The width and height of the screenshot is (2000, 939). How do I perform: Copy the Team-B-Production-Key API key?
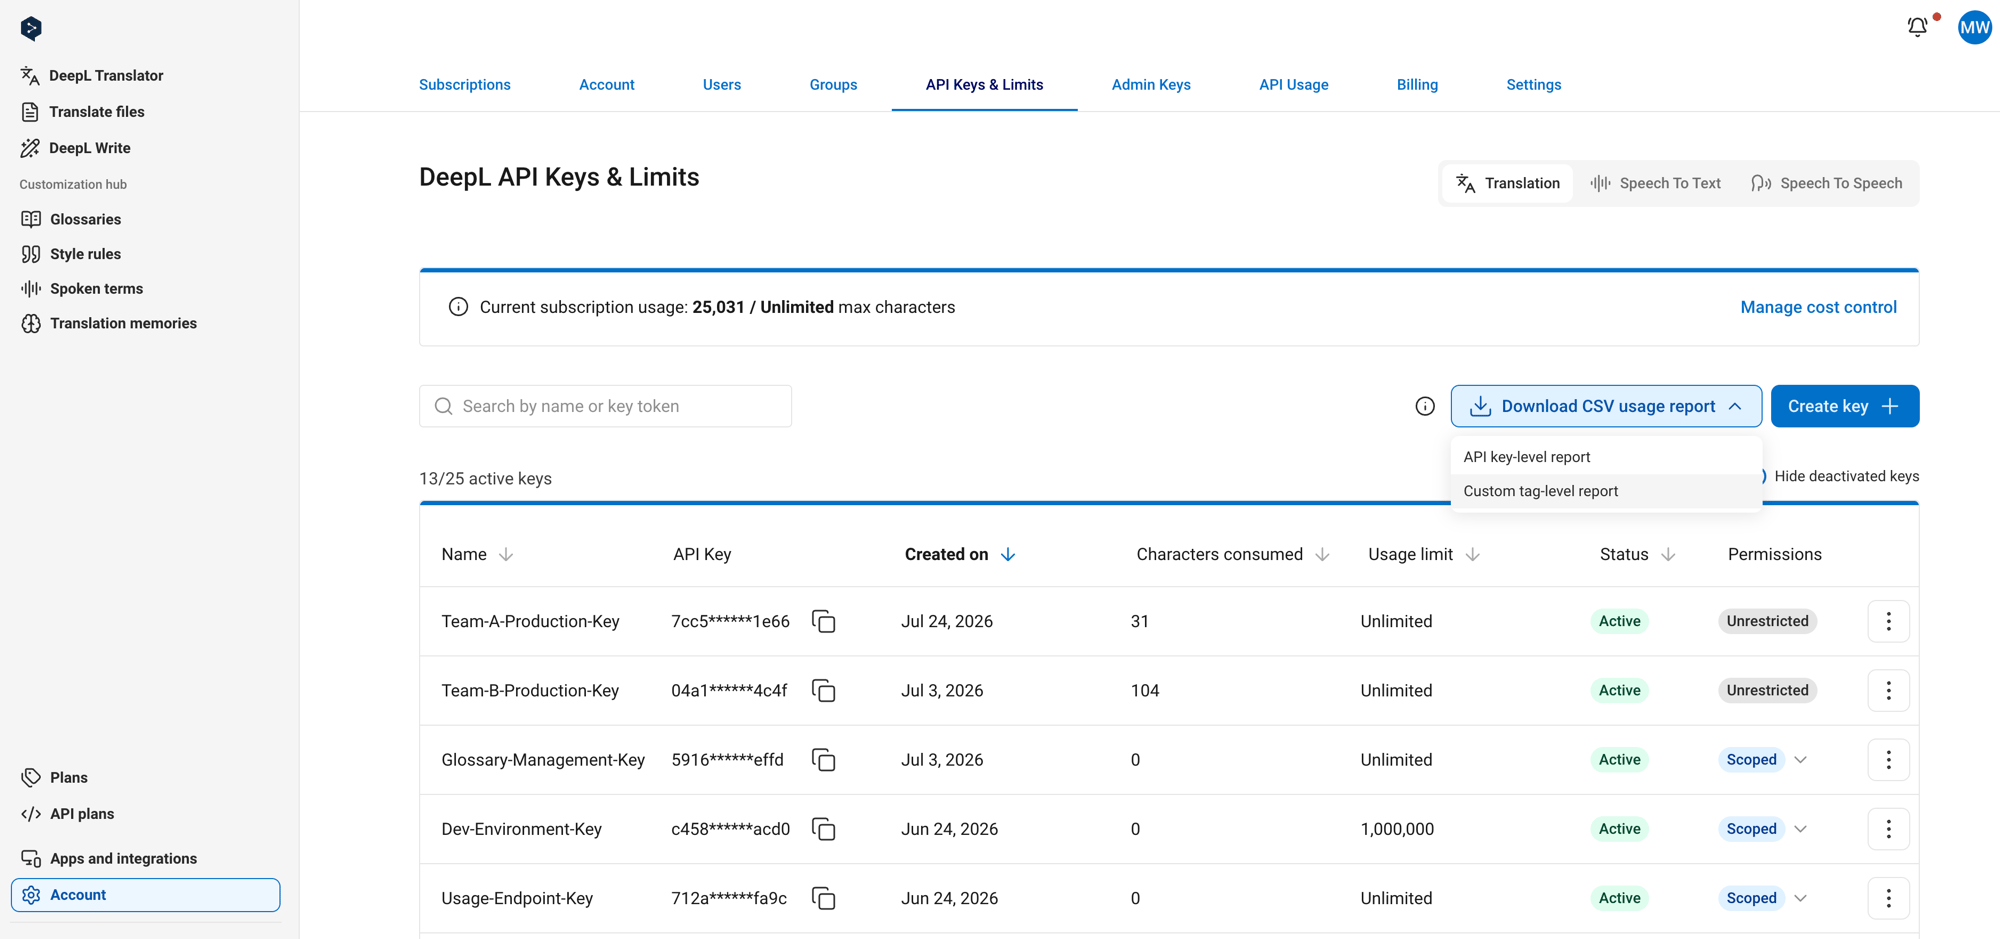coord(824,691)
